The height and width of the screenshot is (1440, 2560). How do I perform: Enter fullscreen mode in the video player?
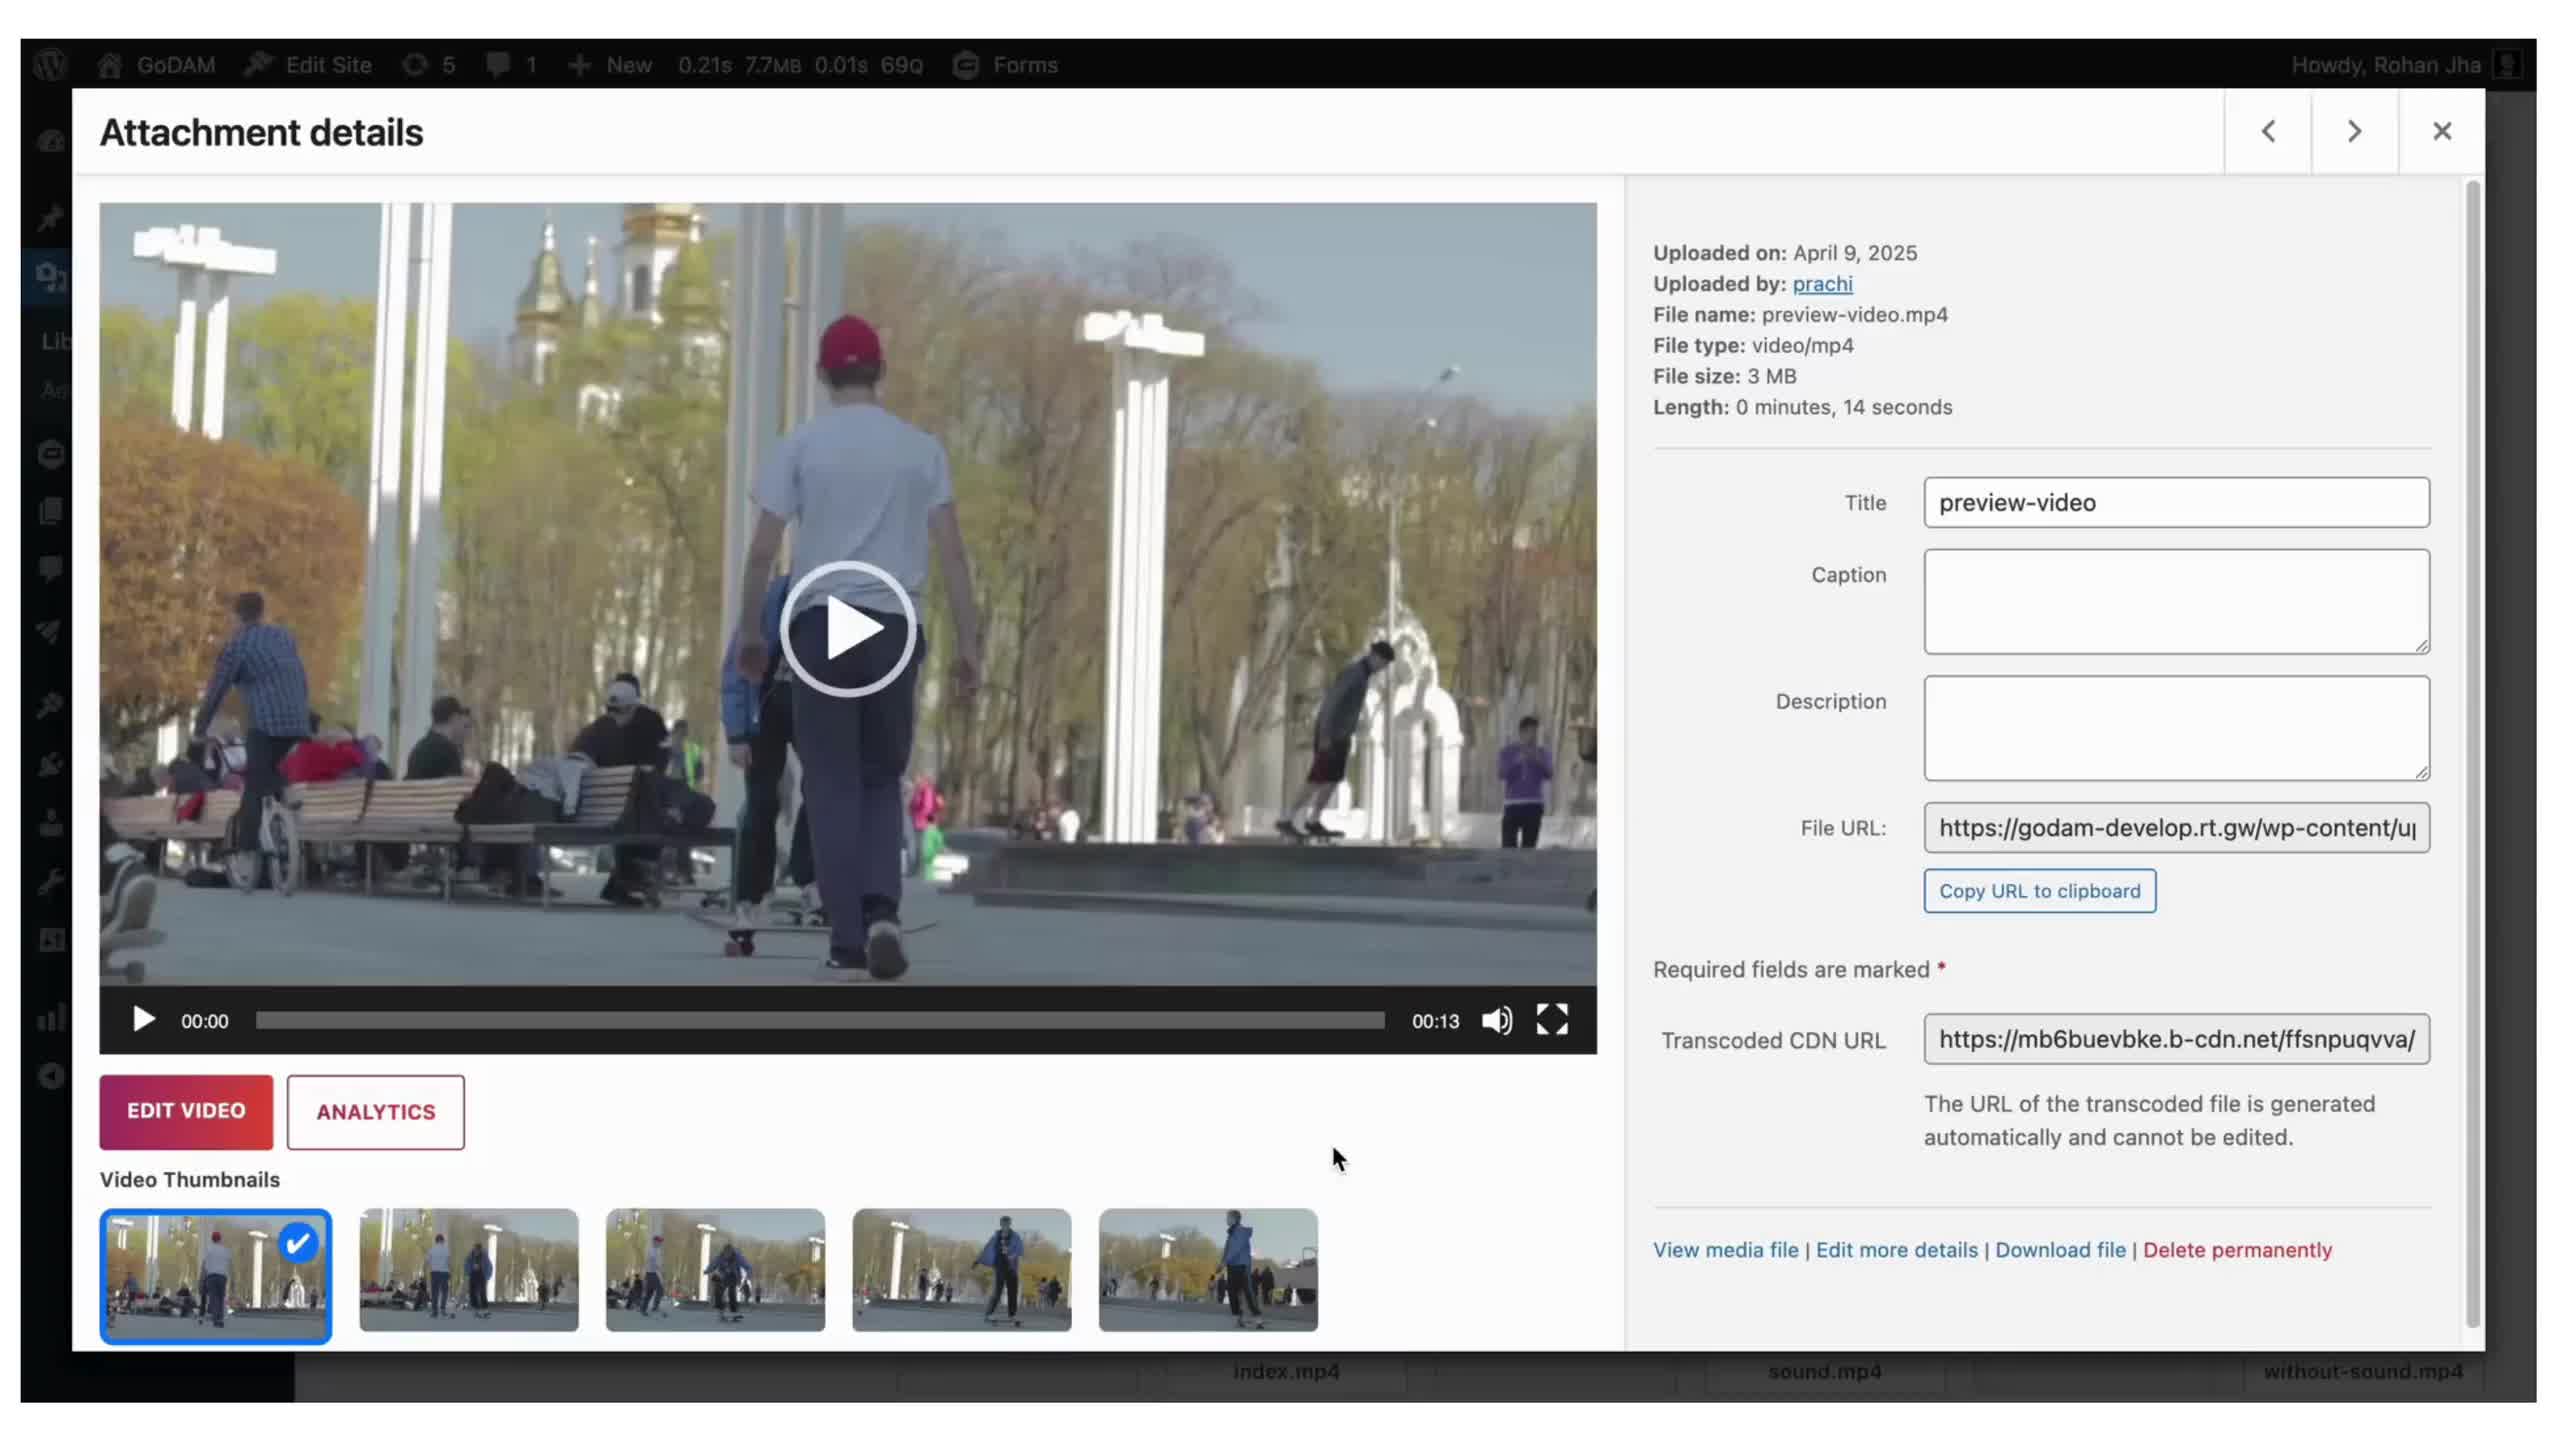pos(1551,1020)
